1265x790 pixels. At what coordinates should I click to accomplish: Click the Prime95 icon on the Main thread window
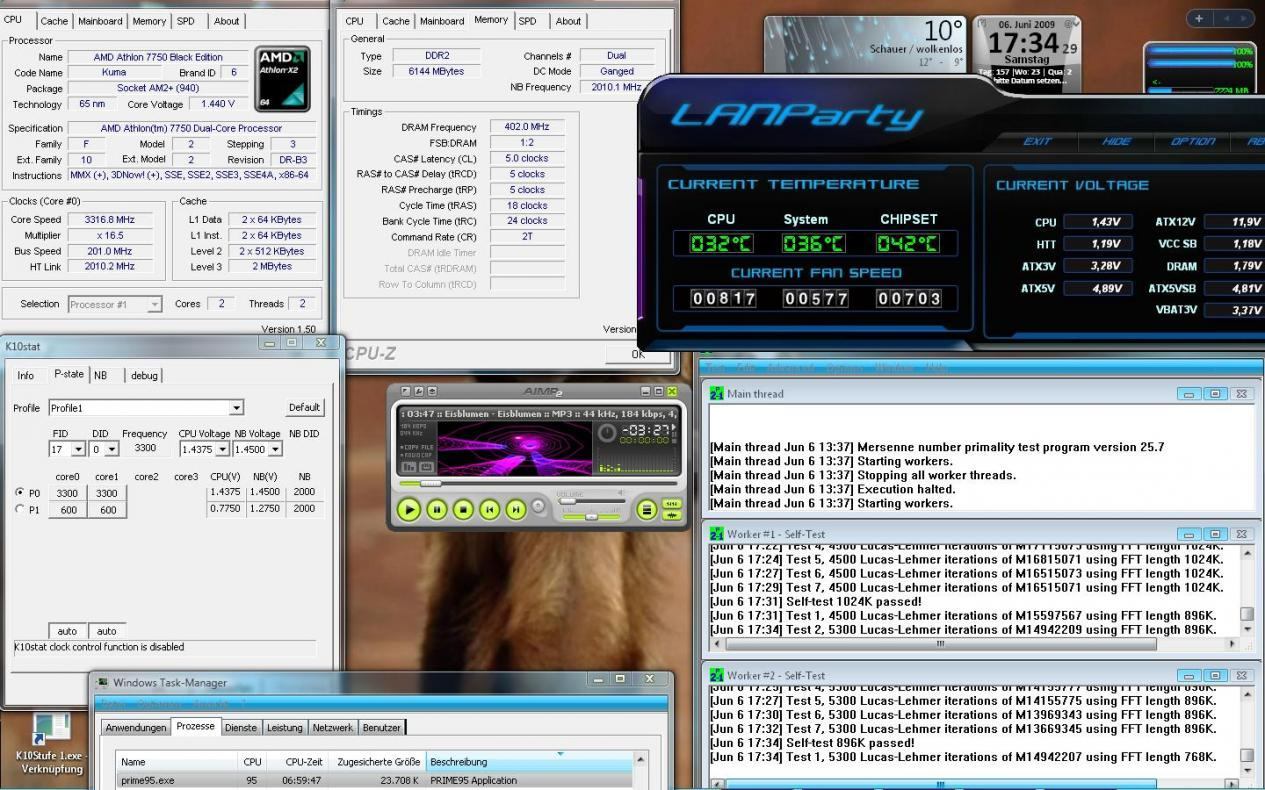click(x=716, y=394)
